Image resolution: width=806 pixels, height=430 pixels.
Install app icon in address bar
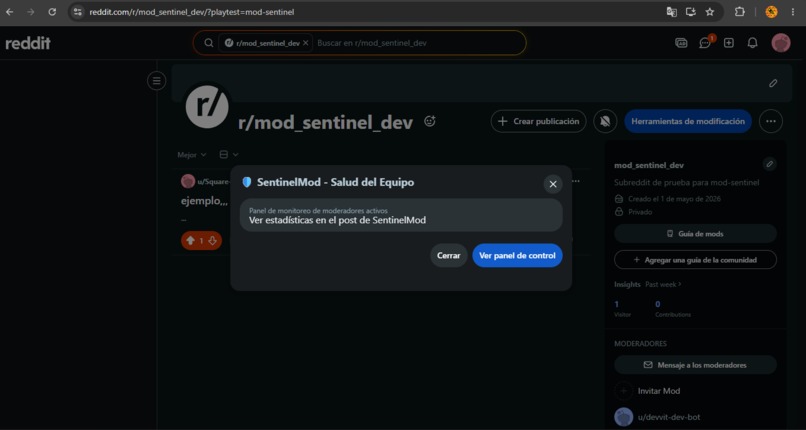click(x=690, y=12)
